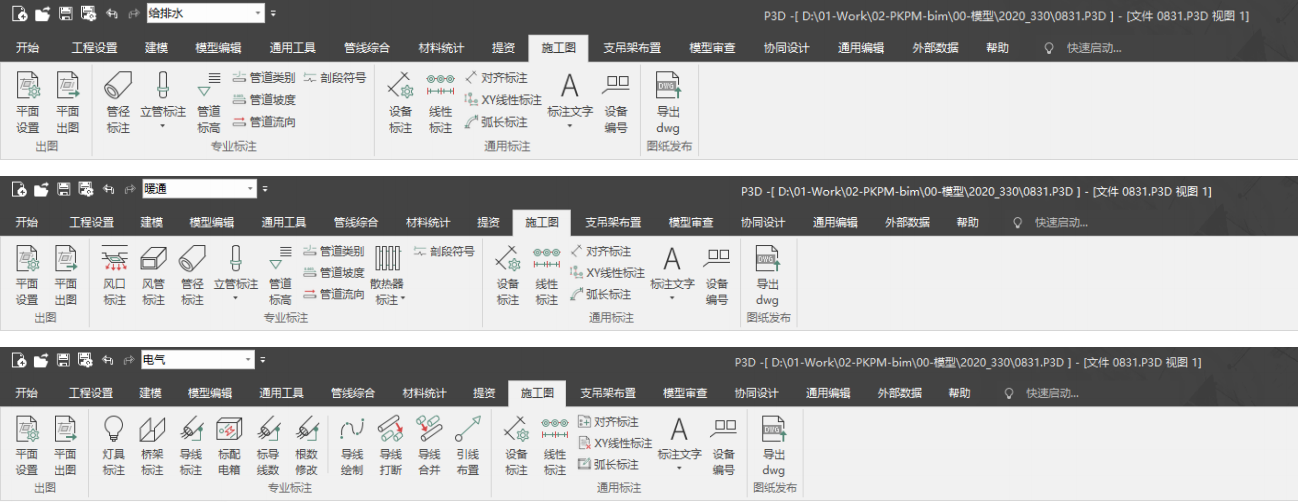Click 设备编号 in the 电气 ribbon
The image size is (1300, 502).
click(x=724, y=446)
